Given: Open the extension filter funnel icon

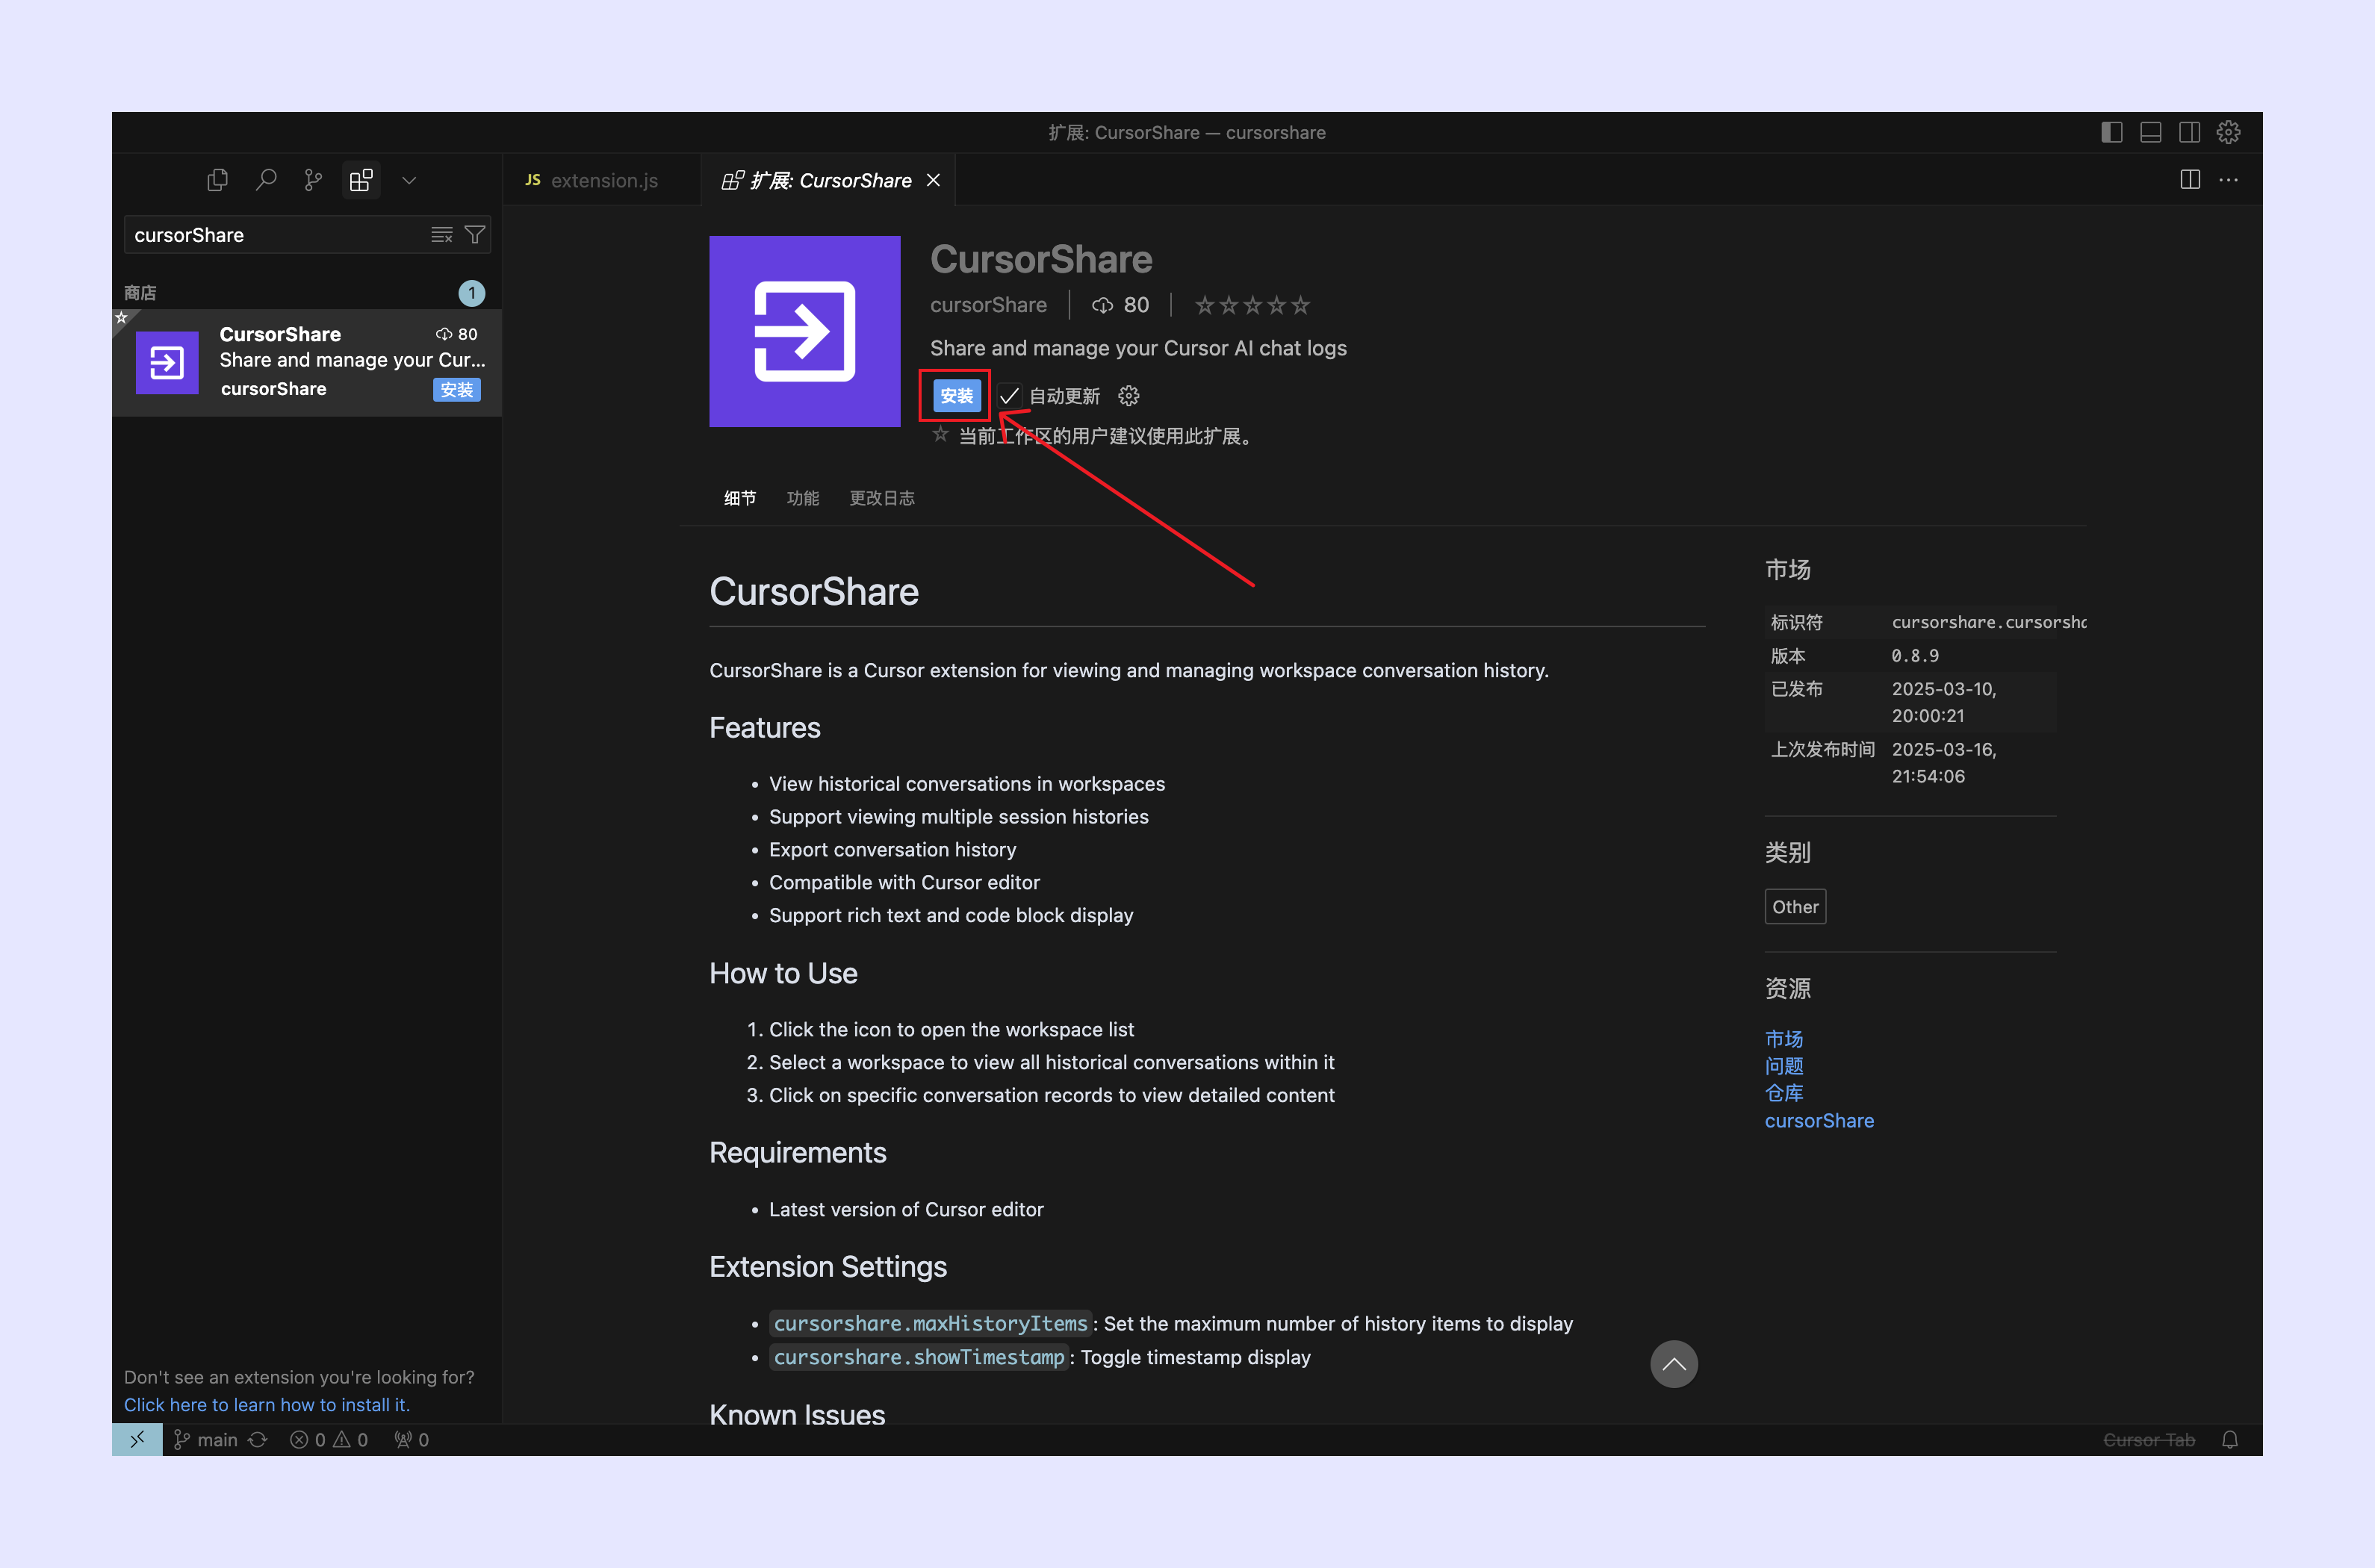Looking at the screenshot, I should [475, 235].
